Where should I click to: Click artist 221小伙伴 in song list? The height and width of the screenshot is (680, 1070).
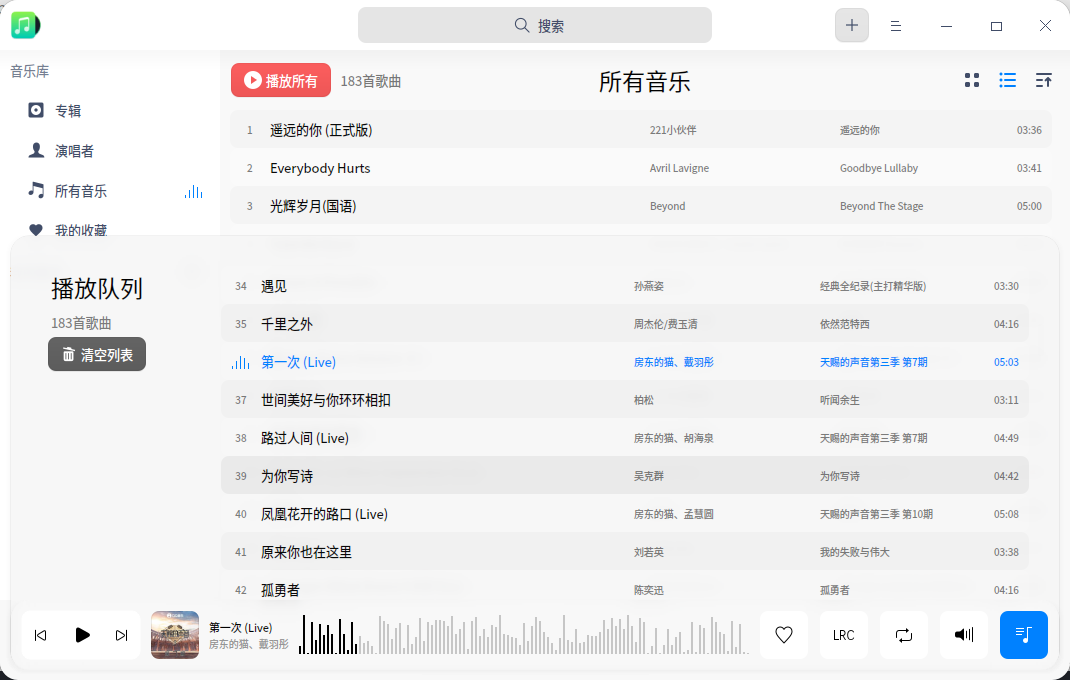(x=673, y=130)
